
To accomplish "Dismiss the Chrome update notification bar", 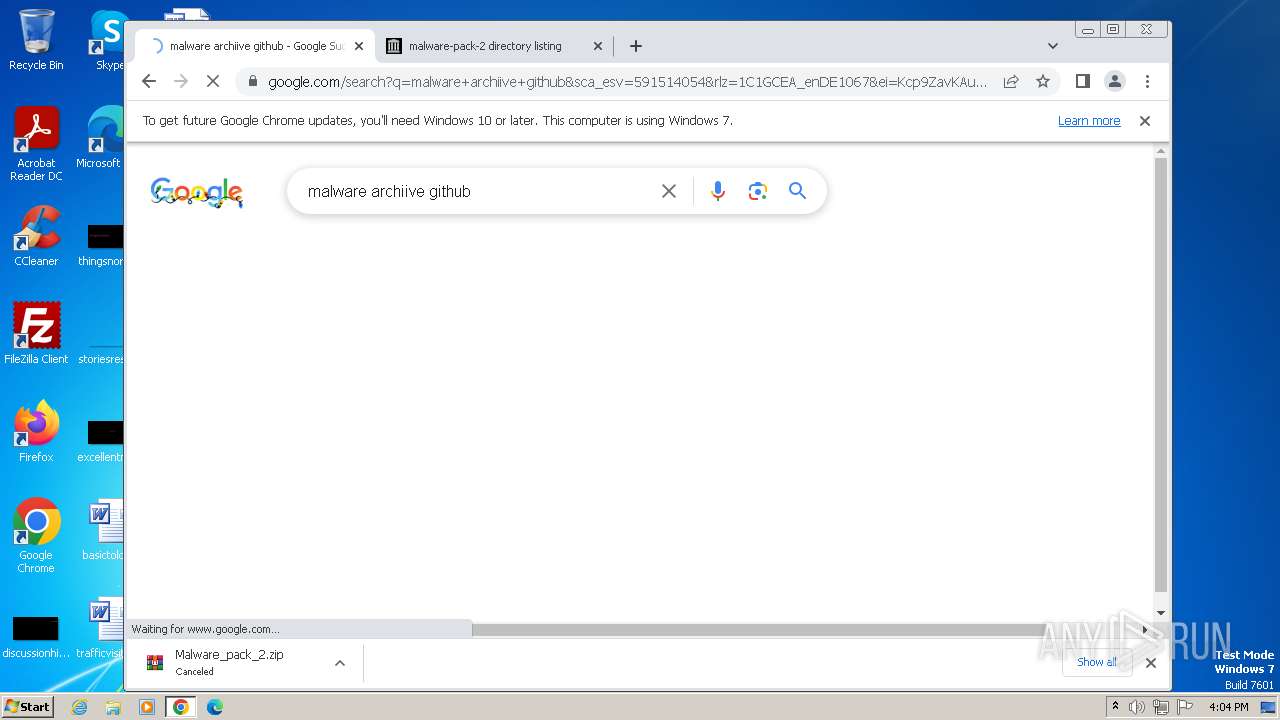I will (1145, 121).
